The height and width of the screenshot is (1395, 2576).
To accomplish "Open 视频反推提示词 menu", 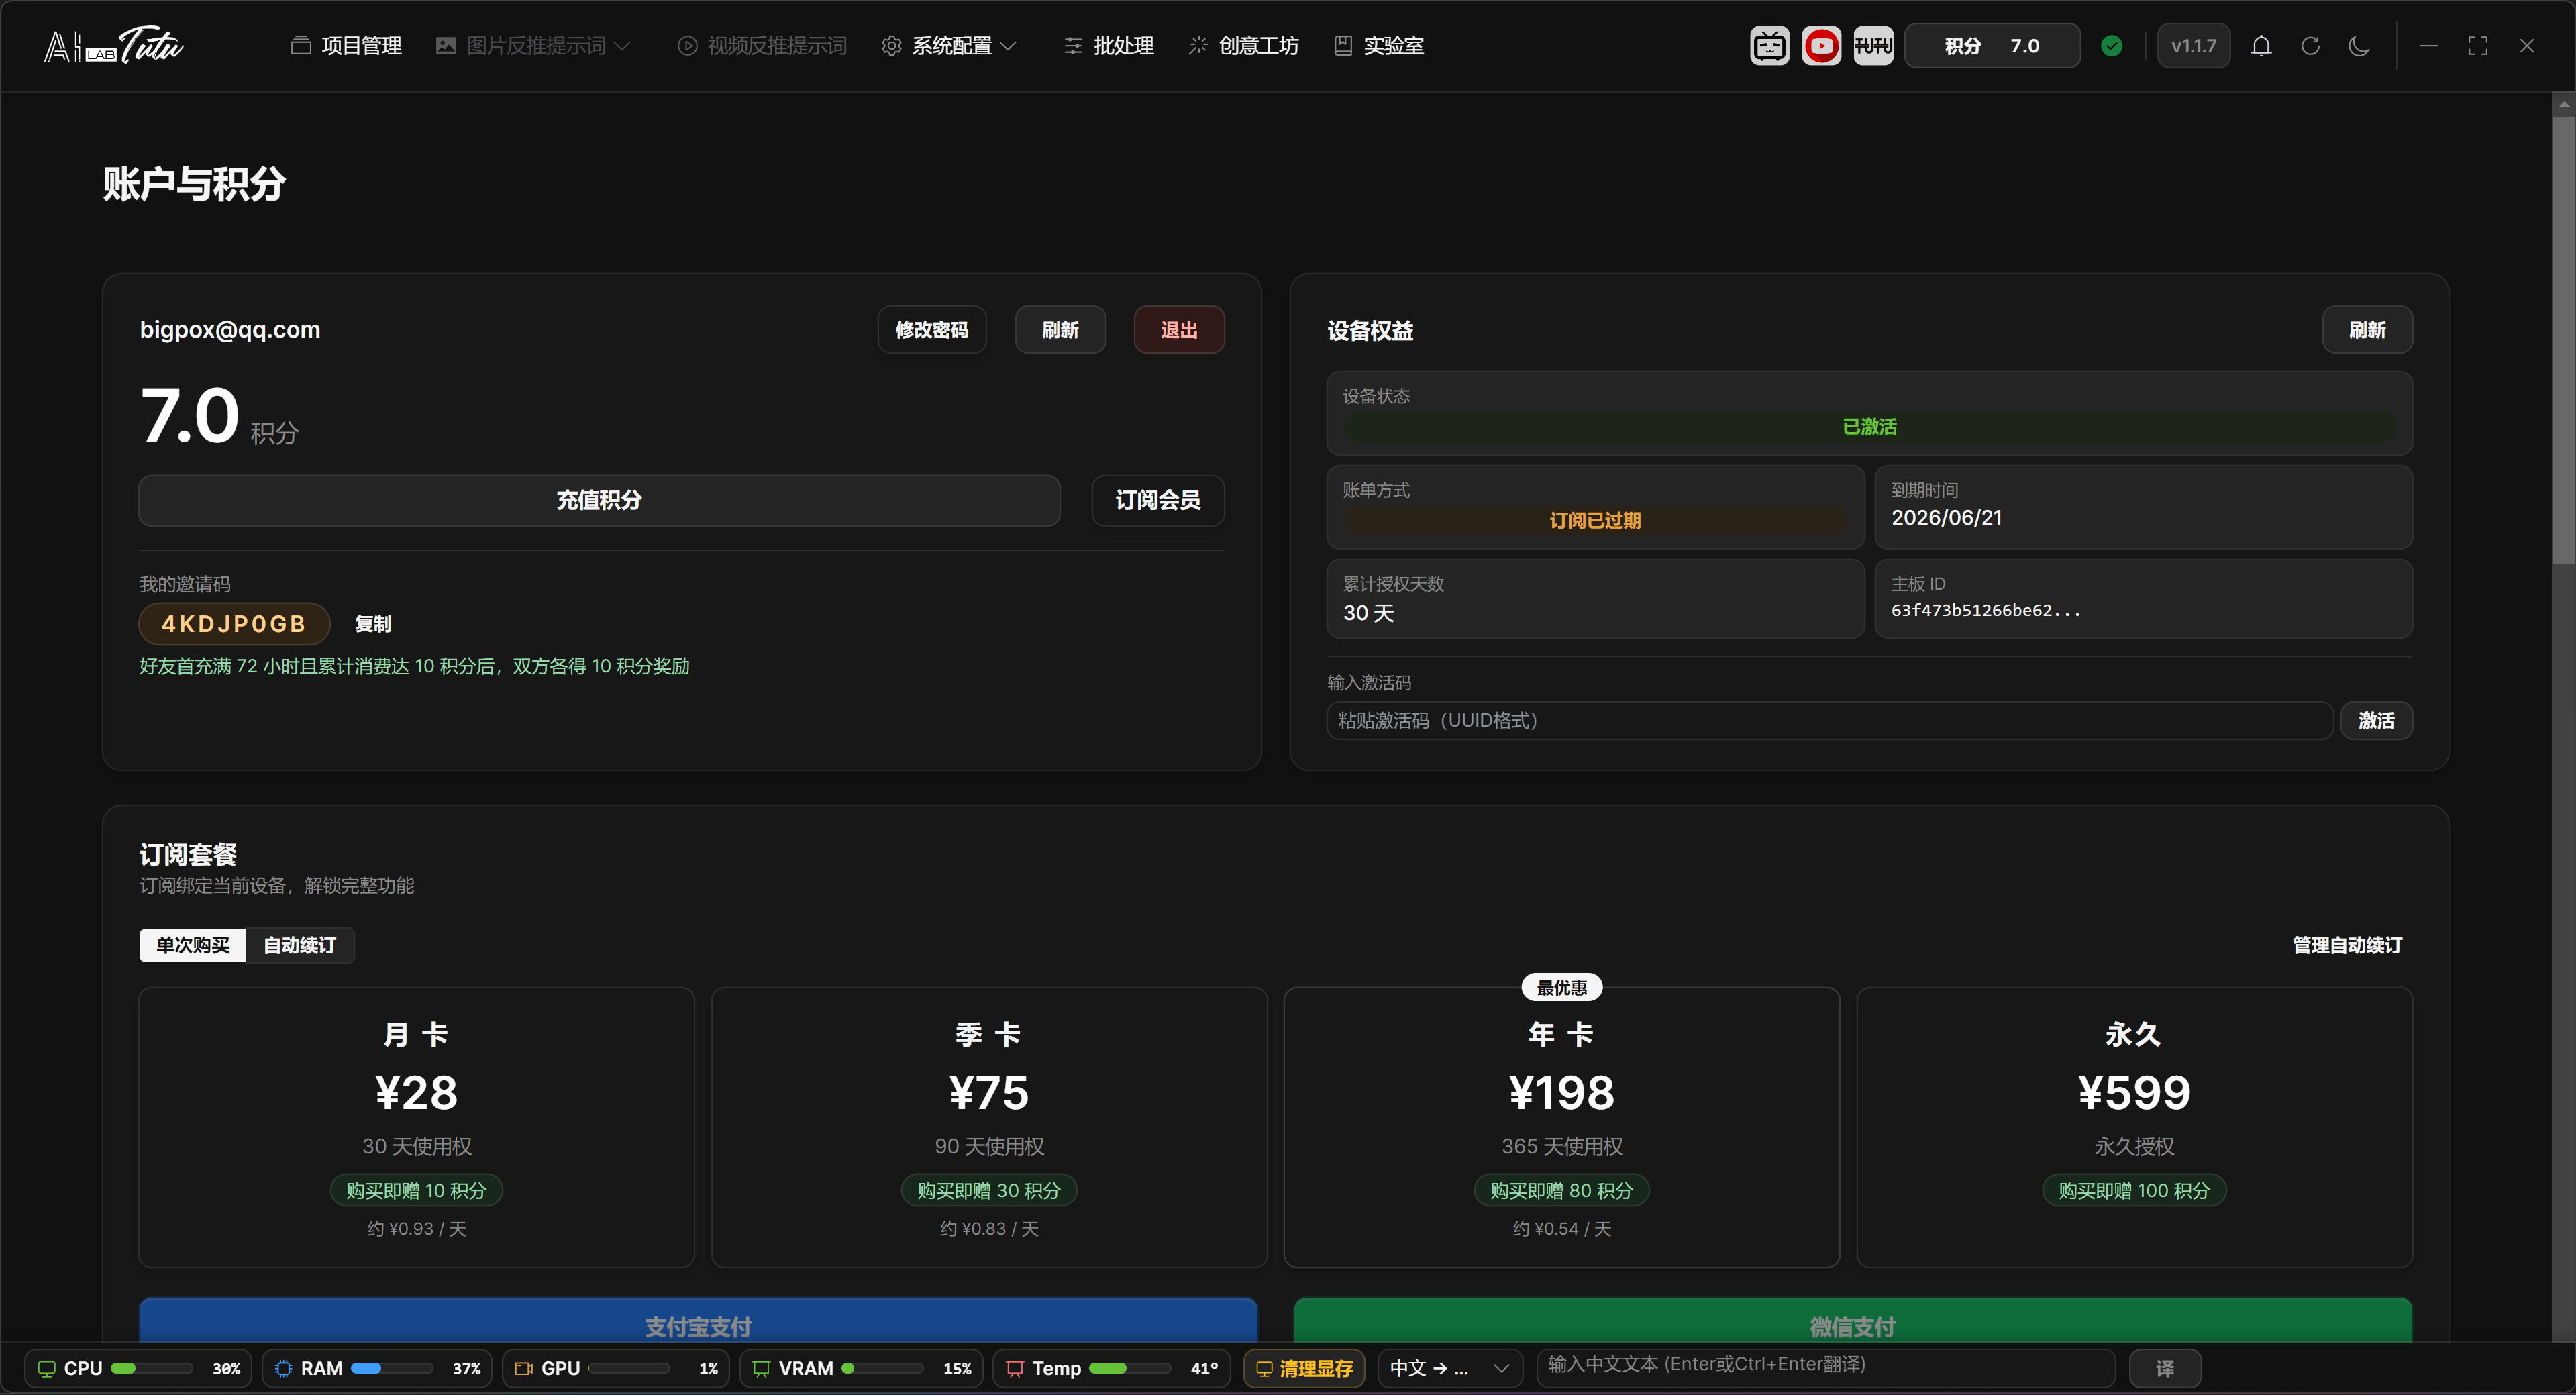I will pyautogui.click(x=762, y=46).
